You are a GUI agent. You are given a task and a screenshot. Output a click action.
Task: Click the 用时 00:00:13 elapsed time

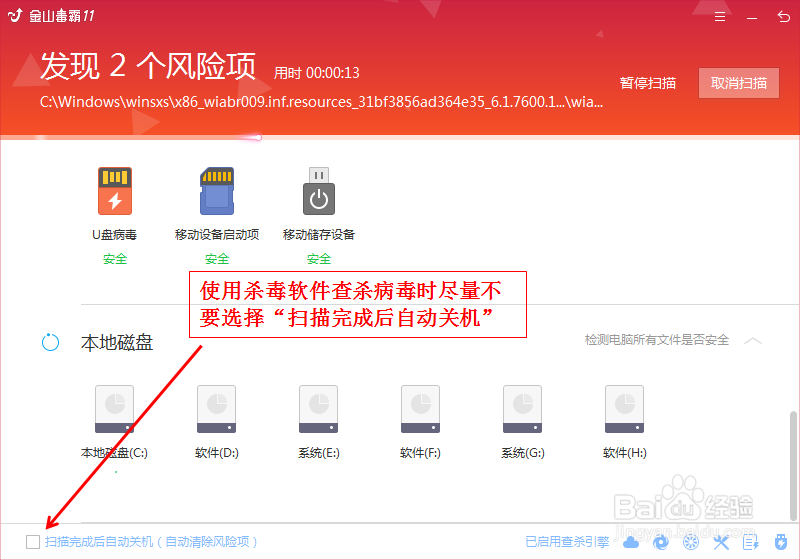coord(316,73)
